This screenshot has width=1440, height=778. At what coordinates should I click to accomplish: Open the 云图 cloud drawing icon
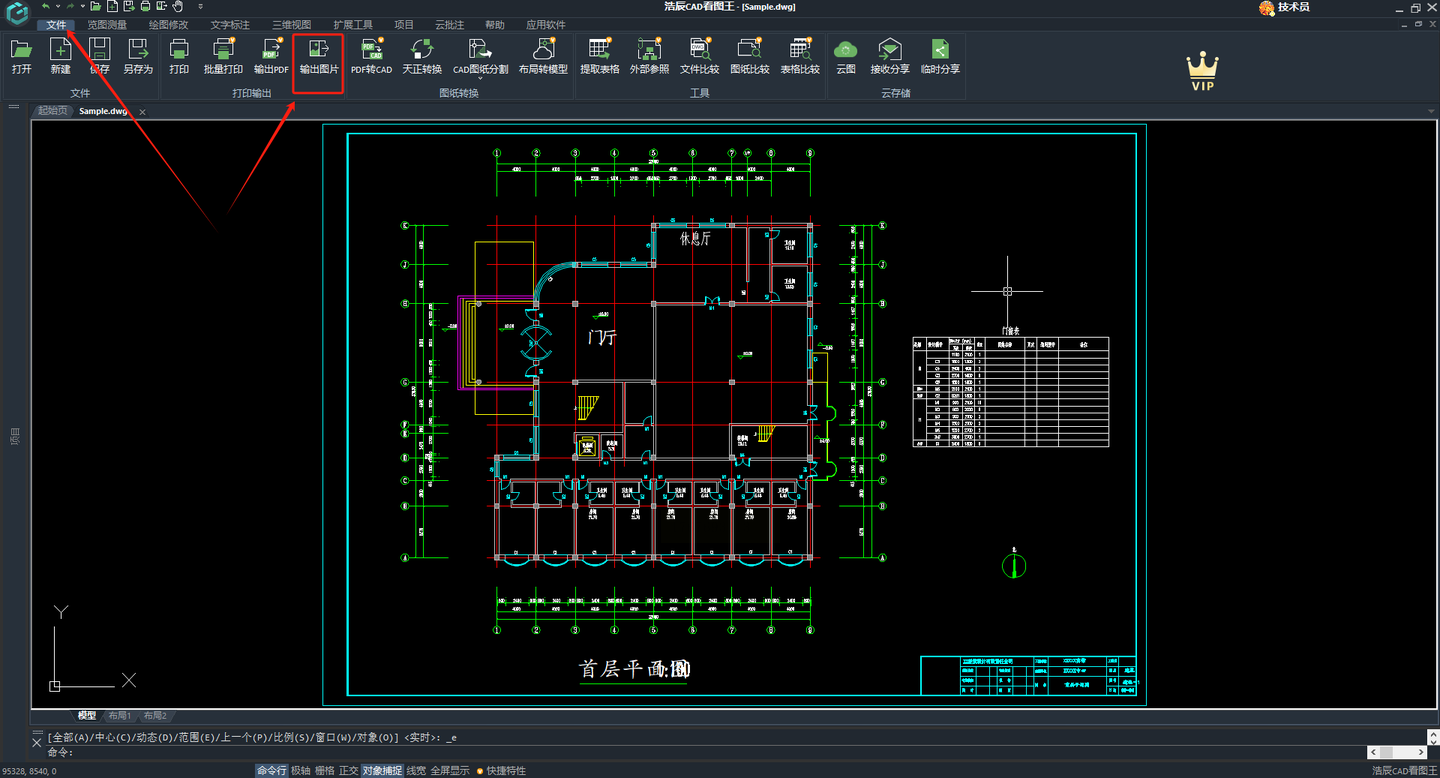tap(846, 57)
